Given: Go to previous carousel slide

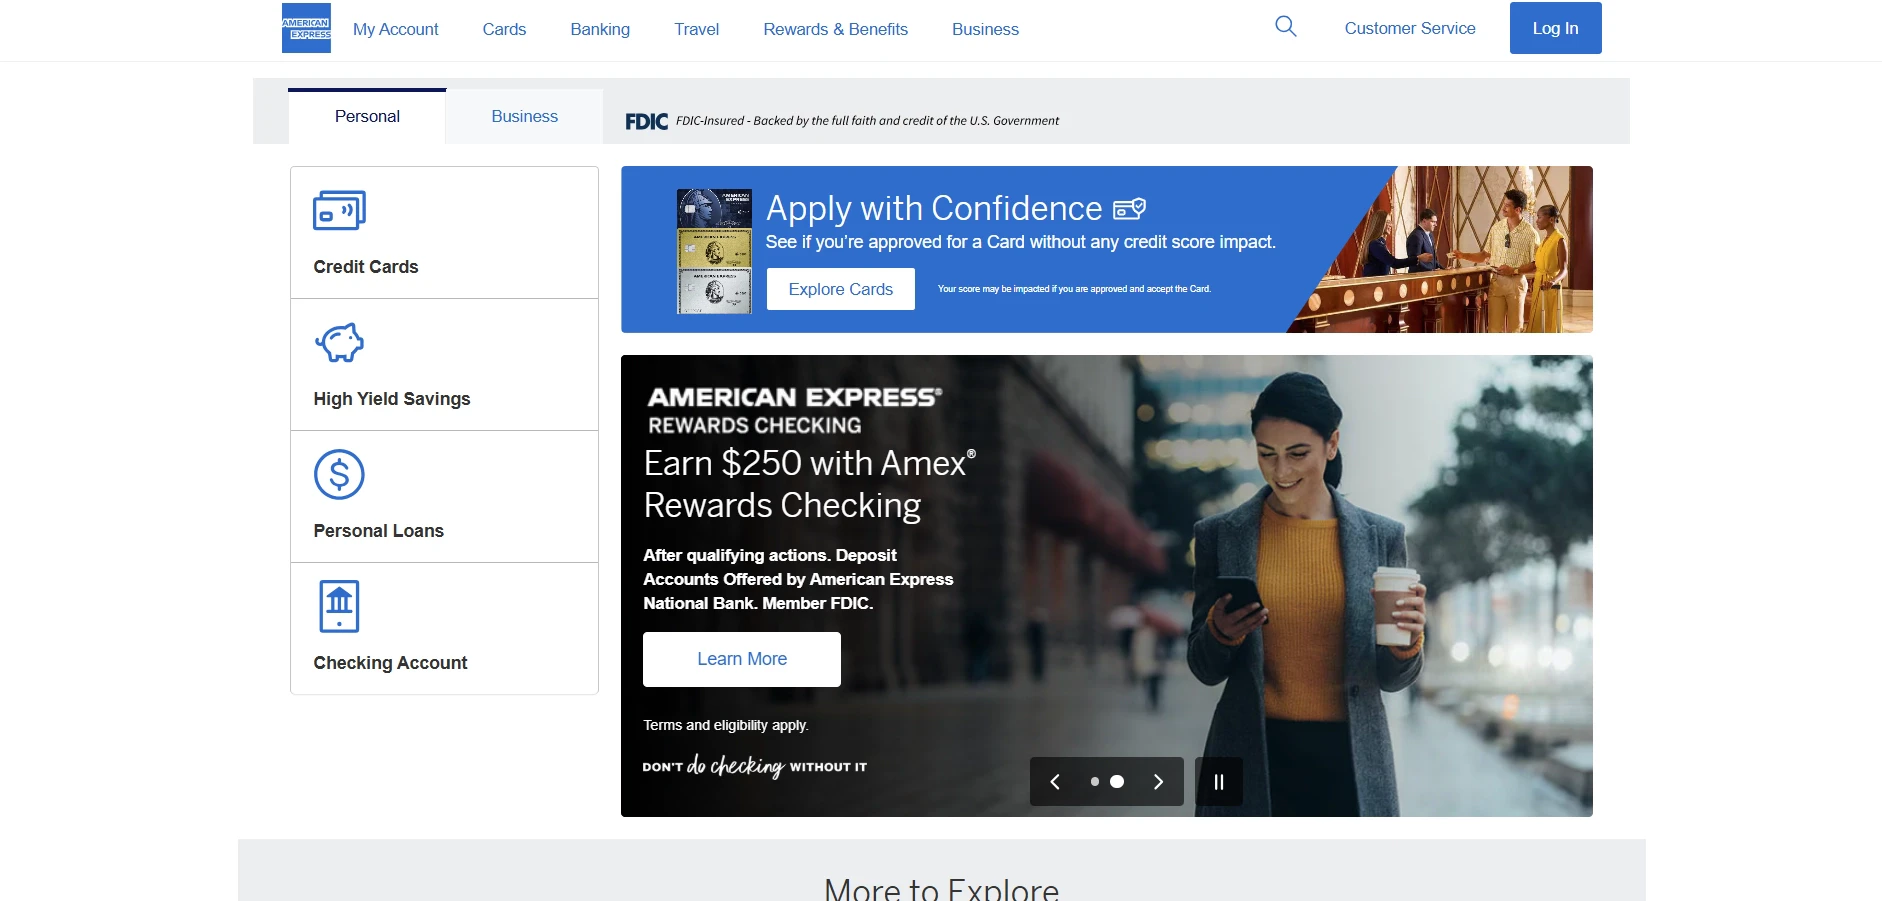Looking at the screenshot, I should click(1055, 782).
